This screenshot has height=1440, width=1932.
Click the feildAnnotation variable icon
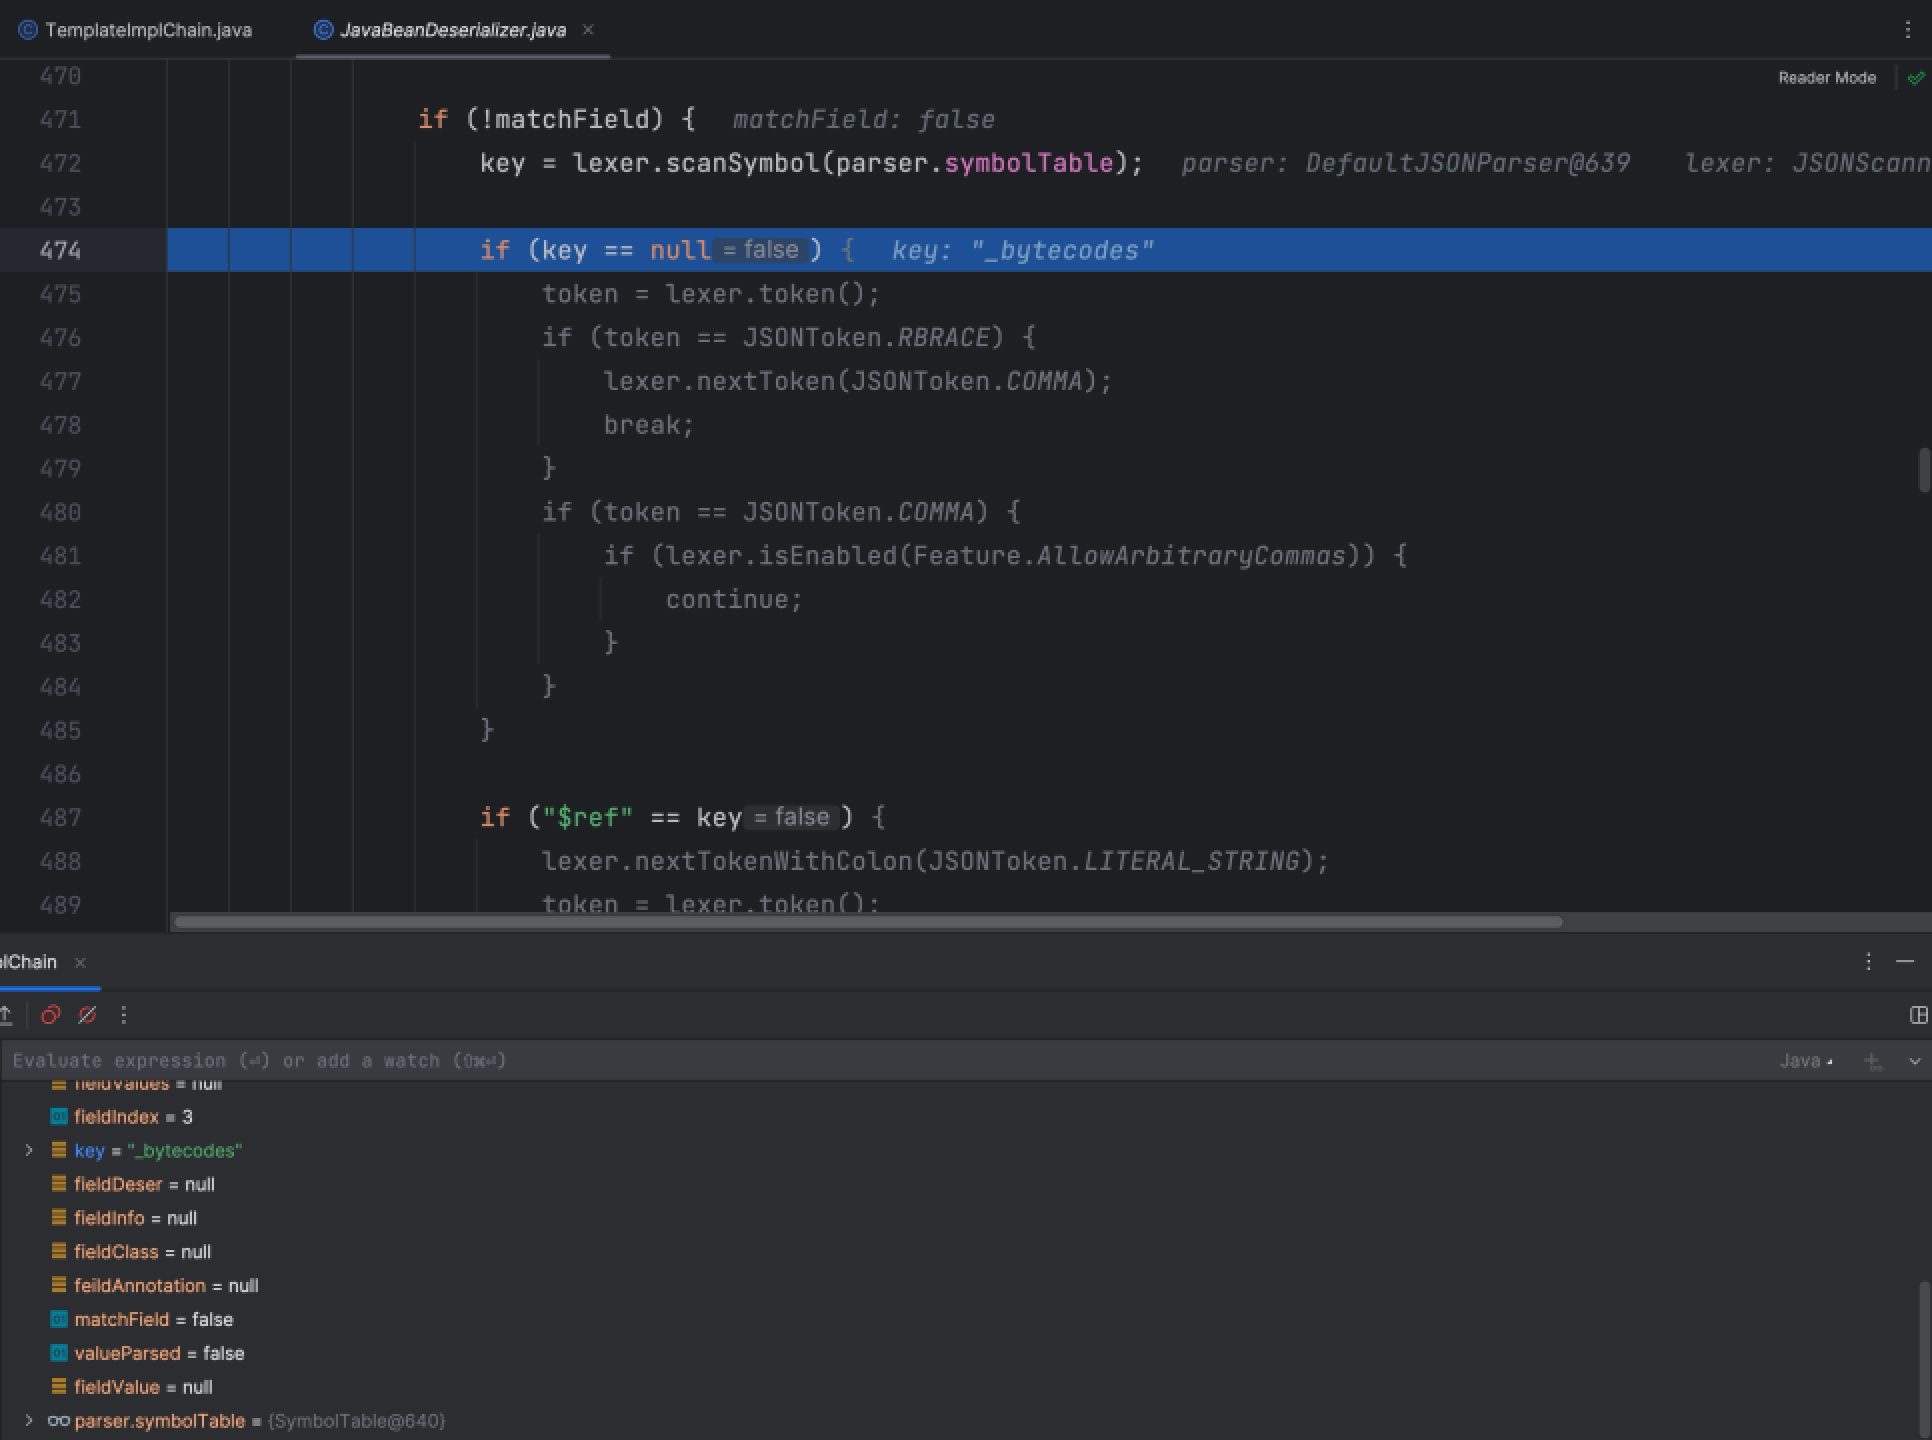point(58,1286)
